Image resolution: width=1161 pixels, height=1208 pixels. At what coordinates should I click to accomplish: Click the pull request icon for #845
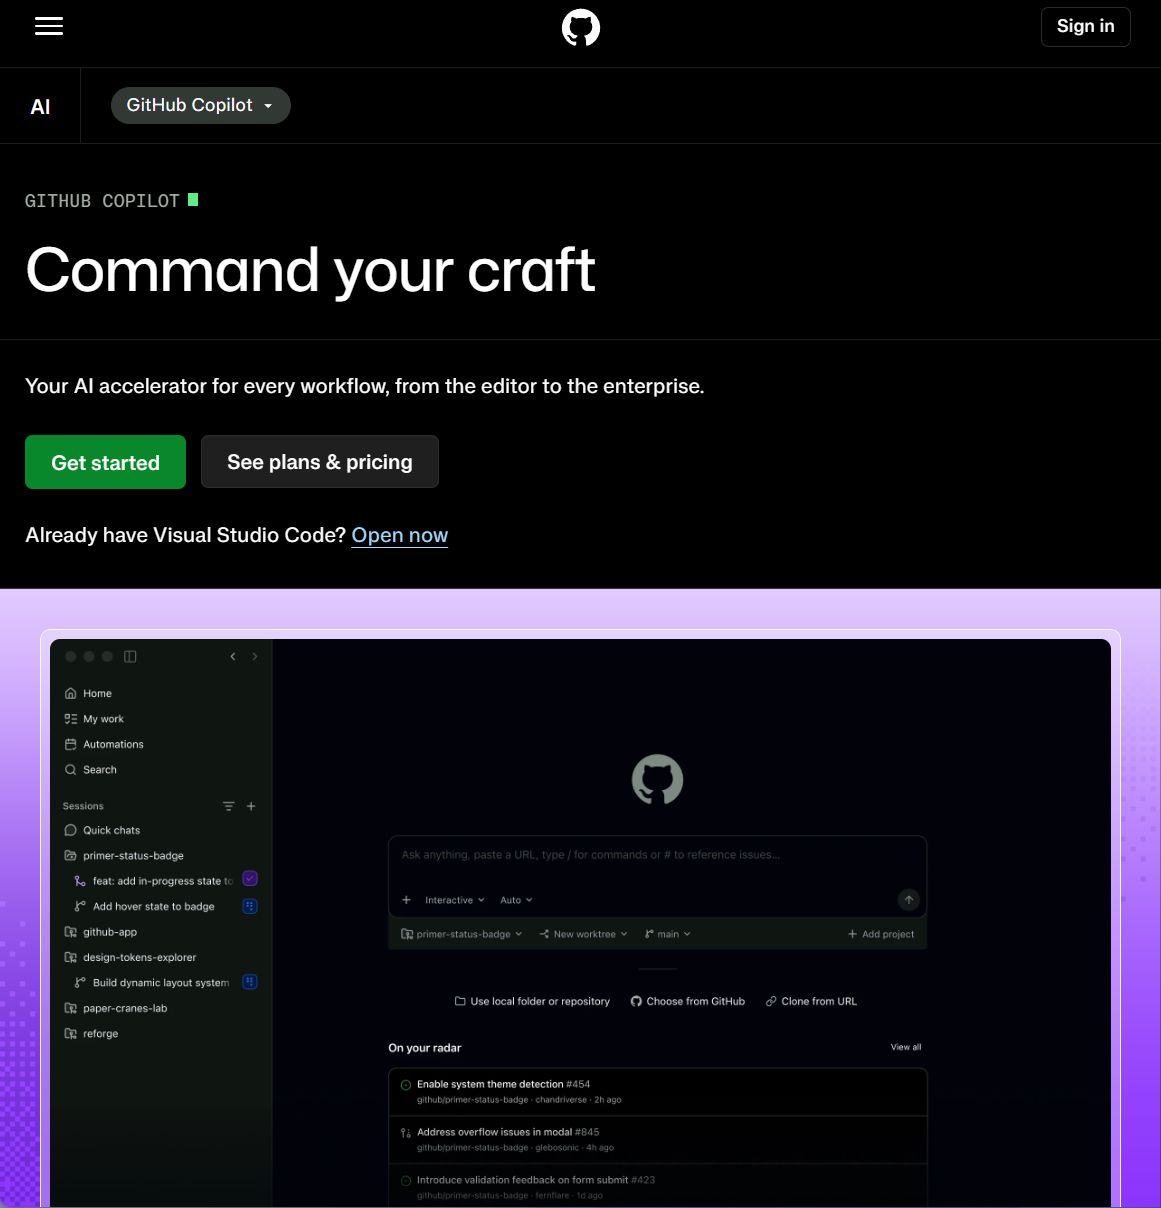[406, 1133]
